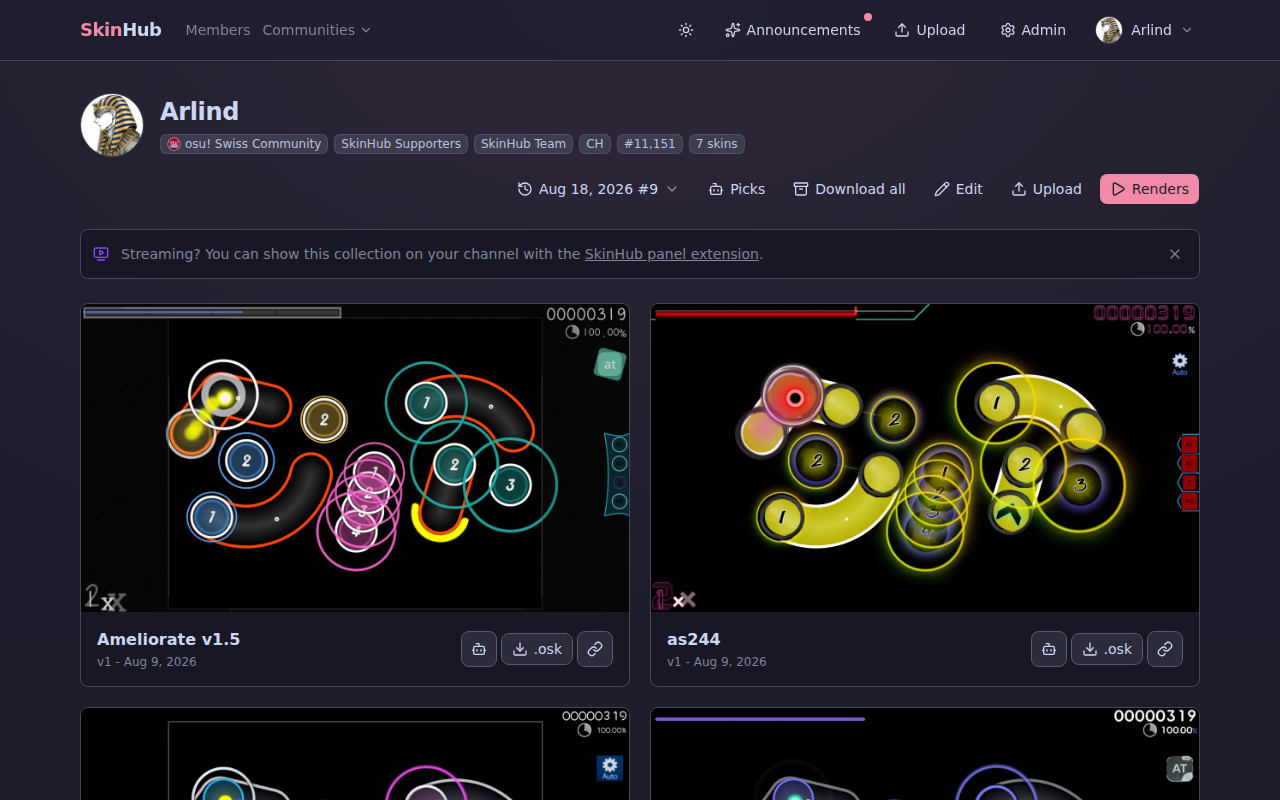Click the Arlind profile avatar image
This screenshot has height=800, width=1280.
coord(112,125)
